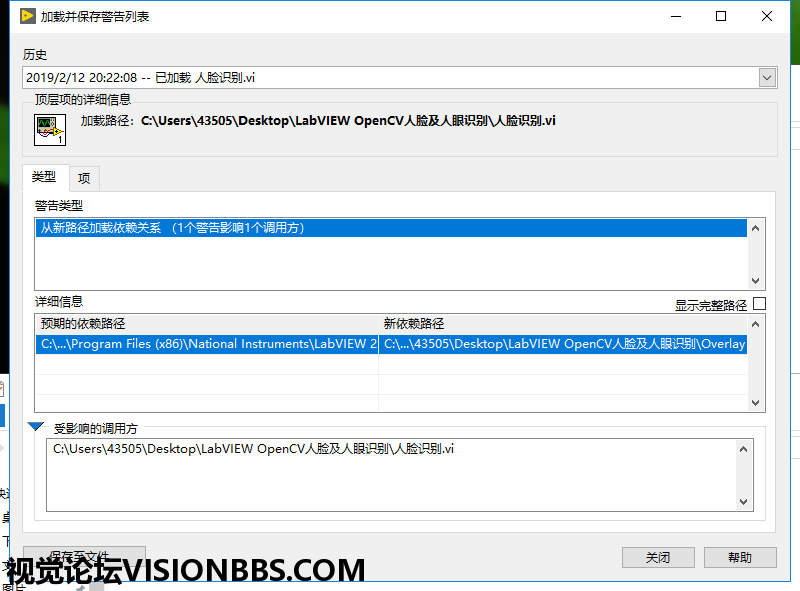Click the 帮助 button
The image size is (800, 591).
coord(740,557)
